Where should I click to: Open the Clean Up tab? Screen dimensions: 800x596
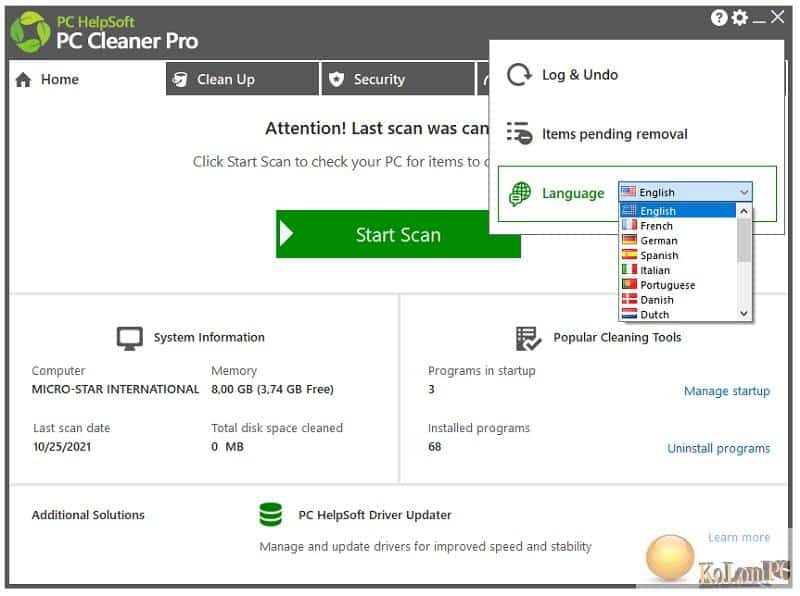click(242, 79)
